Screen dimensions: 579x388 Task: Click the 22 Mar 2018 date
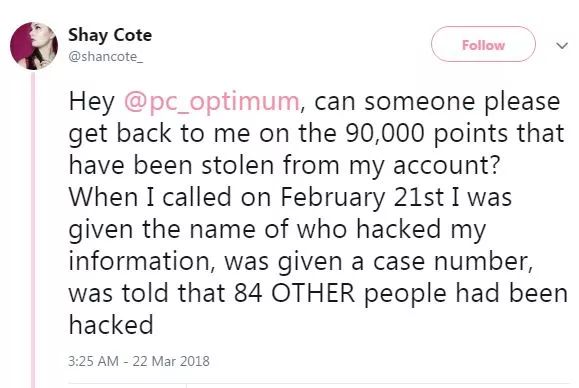[171, 361]
